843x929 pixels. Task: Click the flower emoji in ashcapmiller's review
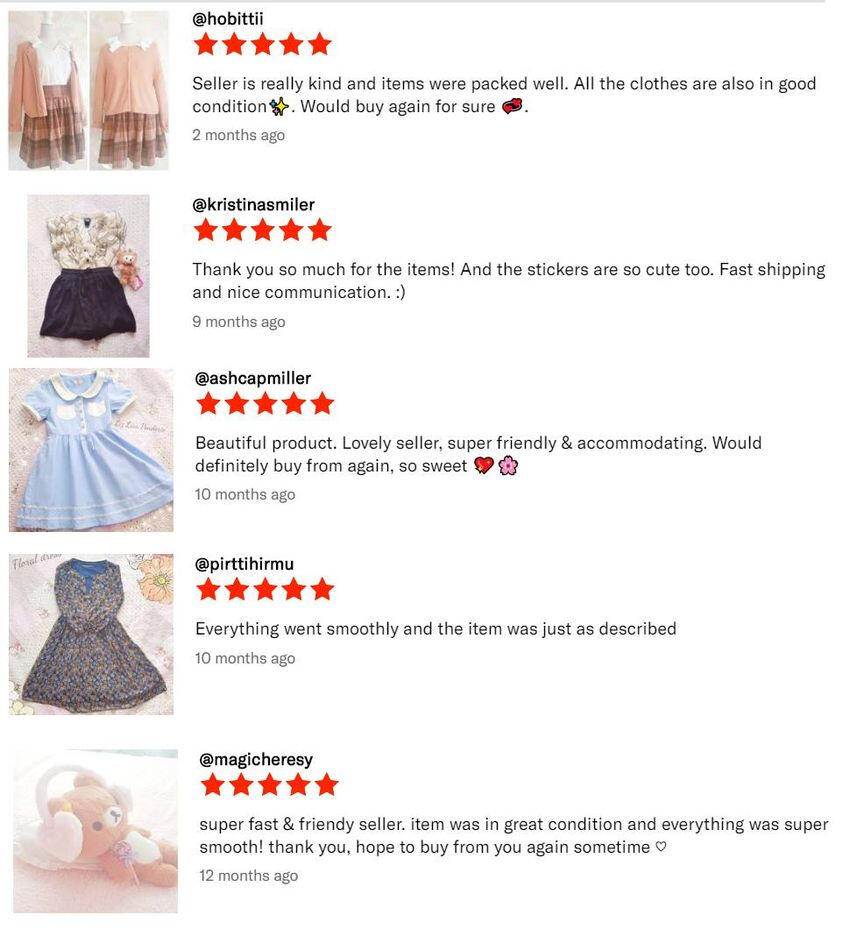tap(508, 466)
